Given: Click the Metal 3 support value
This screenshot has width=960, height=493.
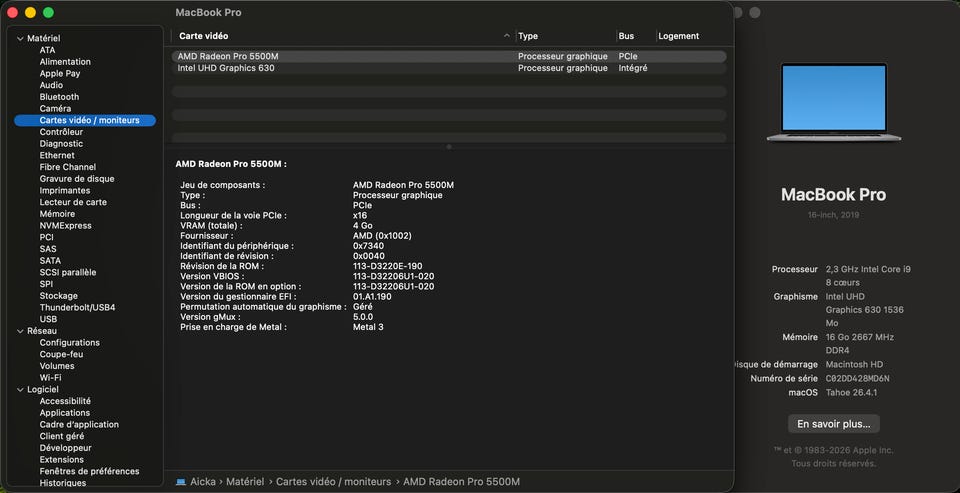Looking at the screenshot, I should click(x=368, y=327).
